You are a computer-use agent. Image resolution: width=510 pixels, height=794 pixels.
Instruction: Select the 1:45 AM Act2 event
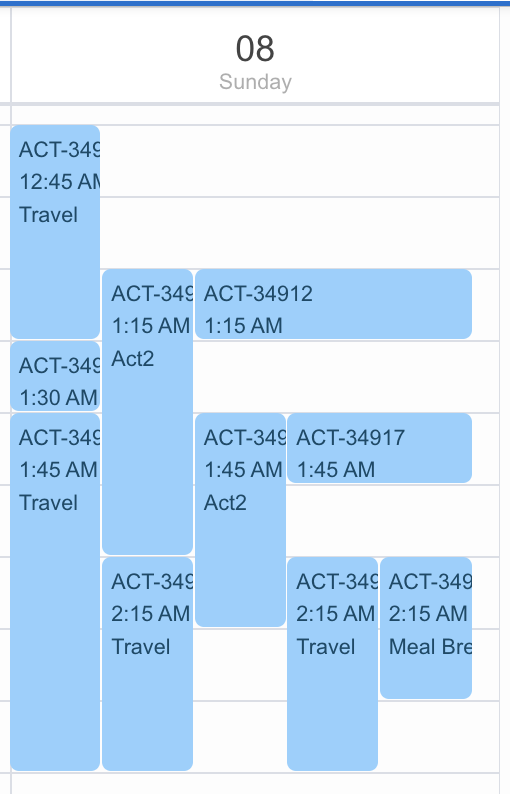click(240, 520)
